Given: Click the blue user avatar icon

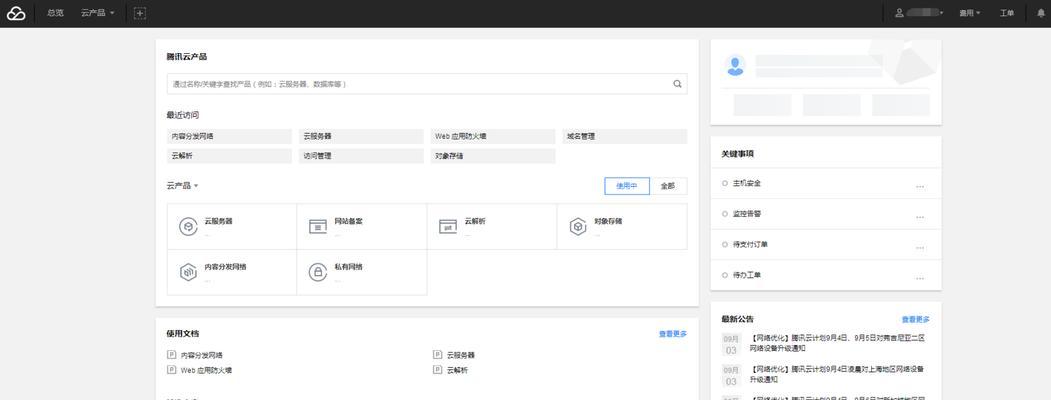Looking at the screenshot, I should pyautogui.click(x=735, y=65).
